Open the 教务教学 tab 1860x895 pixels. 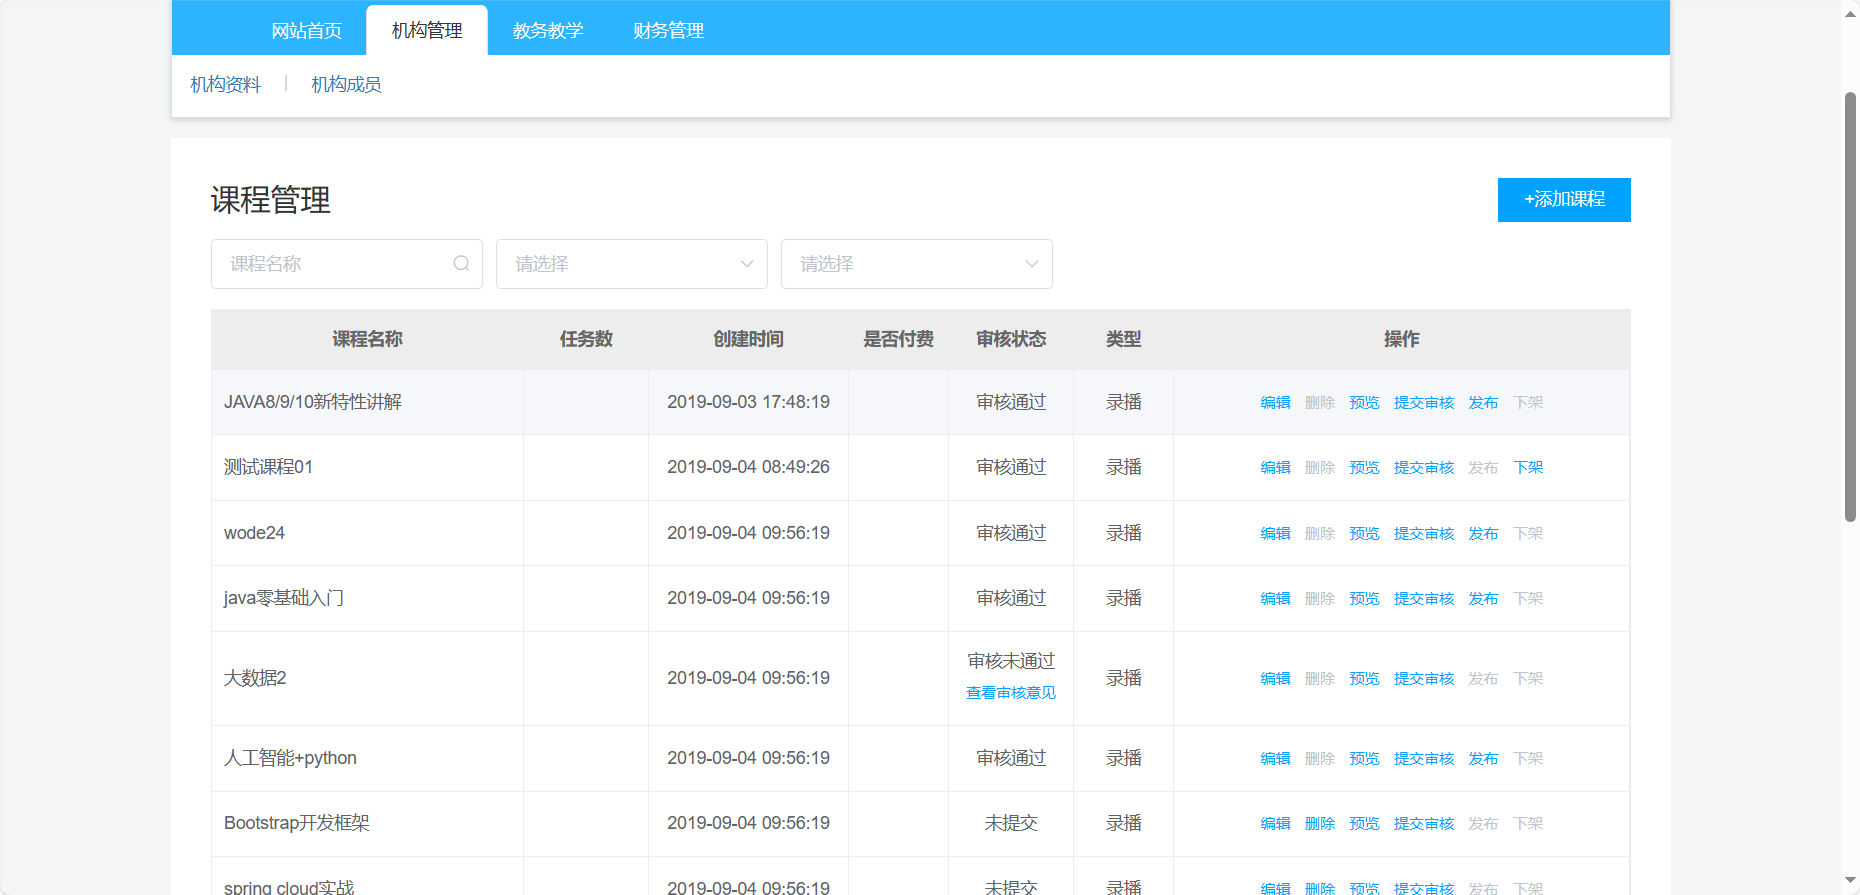[x=548, y=31]
